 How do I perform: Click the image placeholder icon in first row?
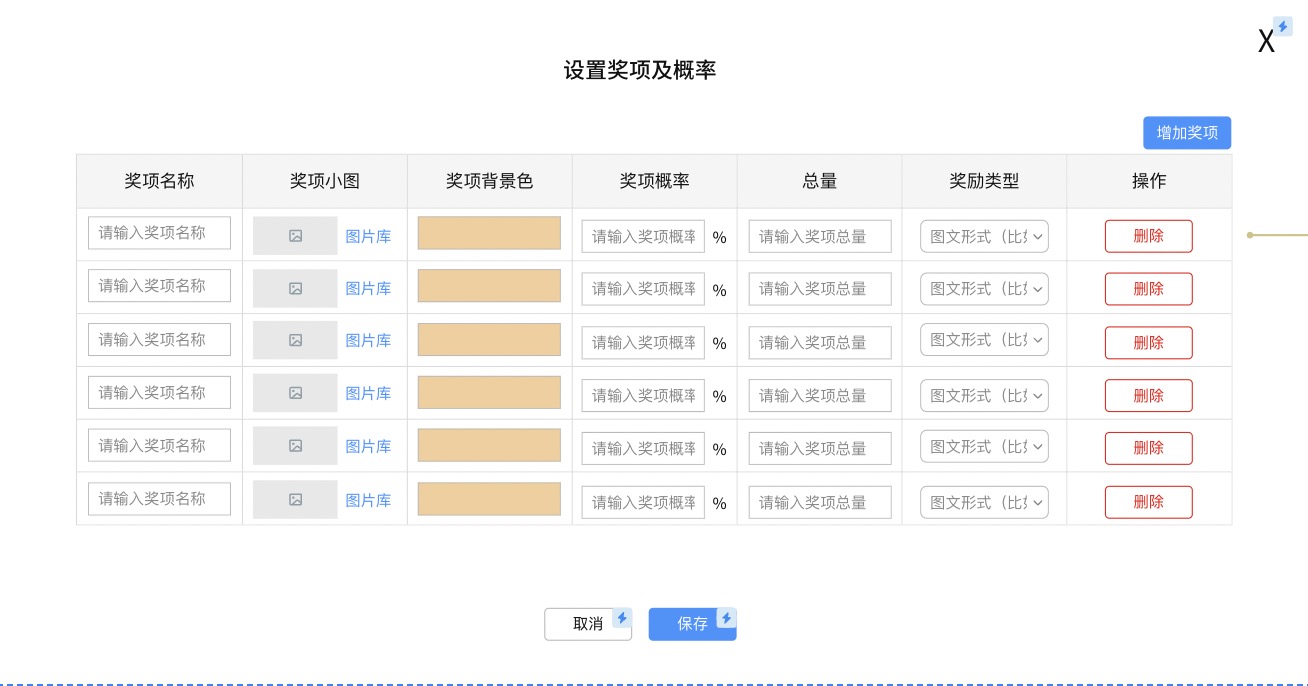(x=295, y=236)
